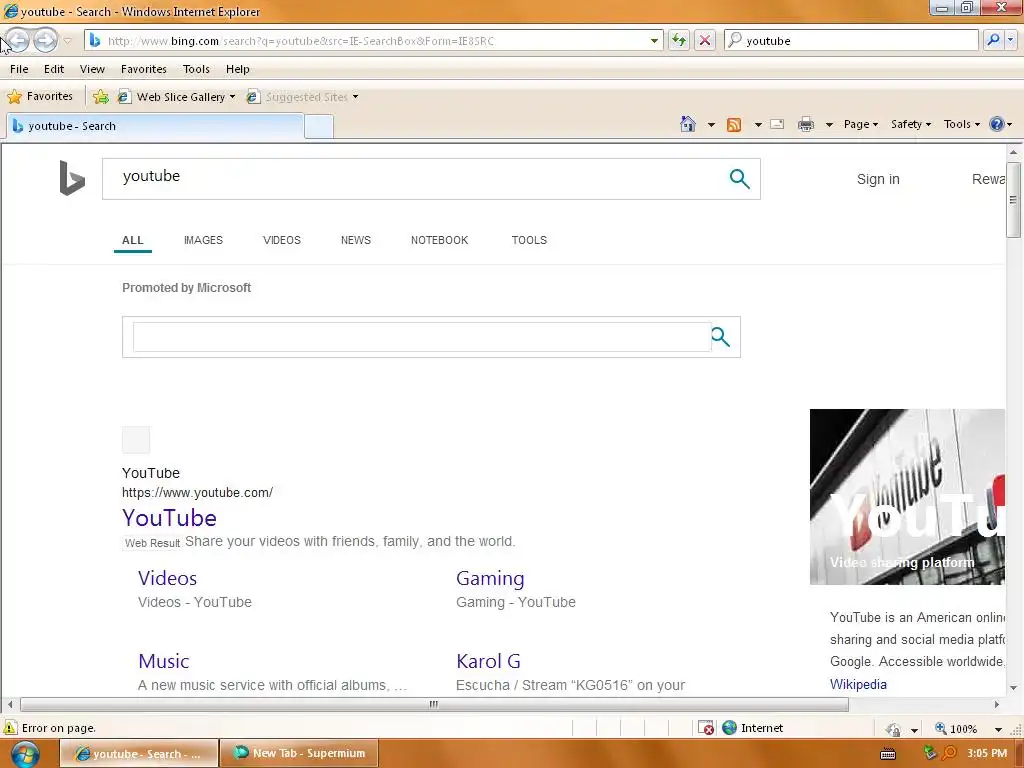Open the Tools menu in menu bar

(x=196, y=69)
